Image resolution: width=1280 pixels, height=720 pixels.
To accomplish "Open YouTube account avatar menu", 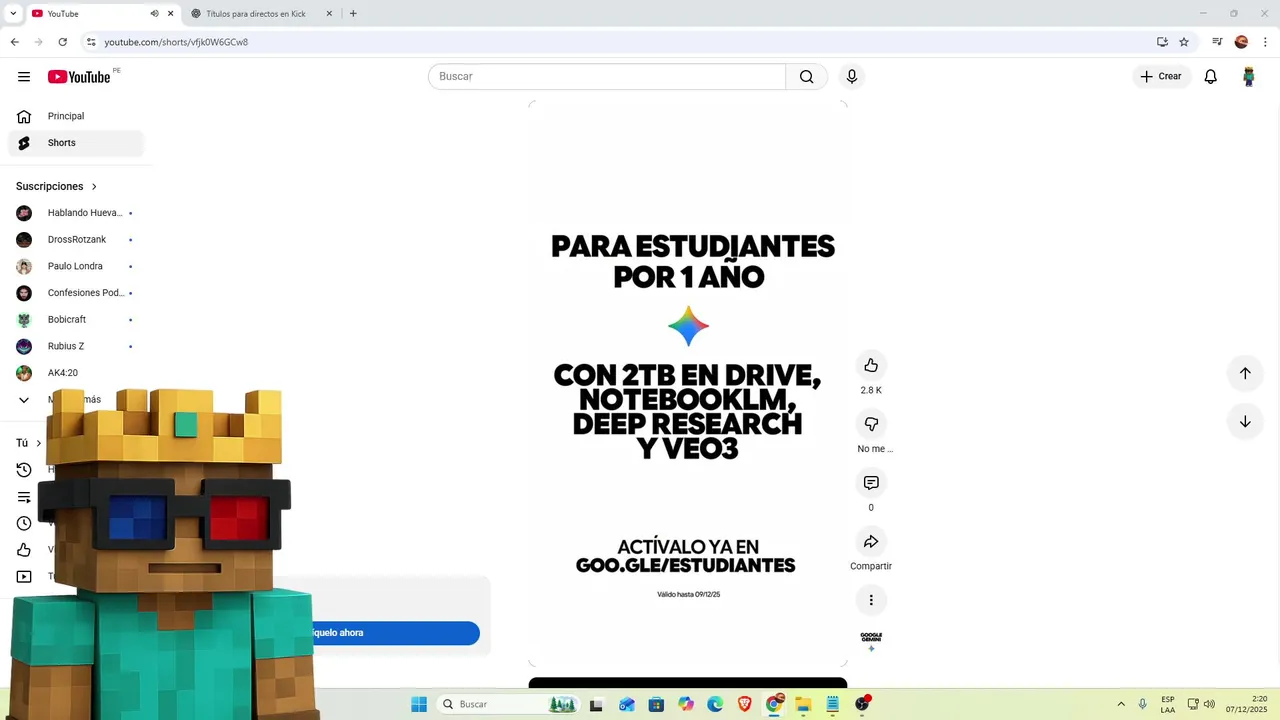I will click(1248, 77).
